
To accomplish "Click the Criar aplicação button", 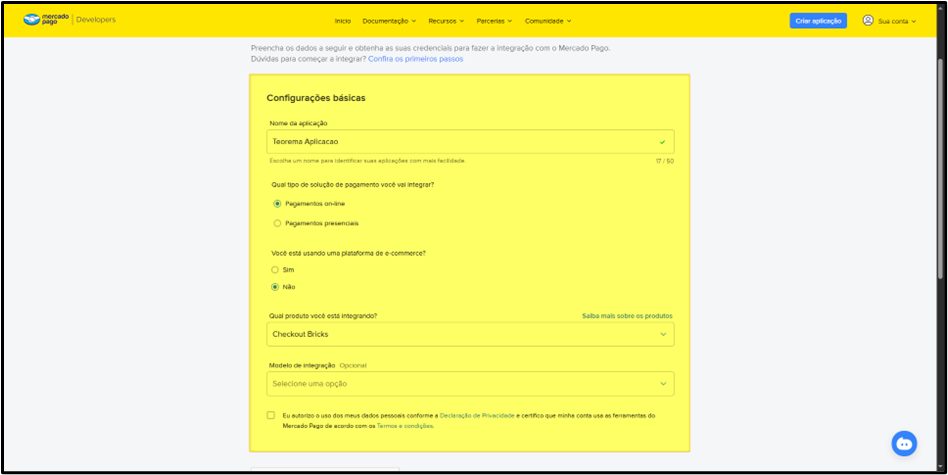I will pos(818,21).
